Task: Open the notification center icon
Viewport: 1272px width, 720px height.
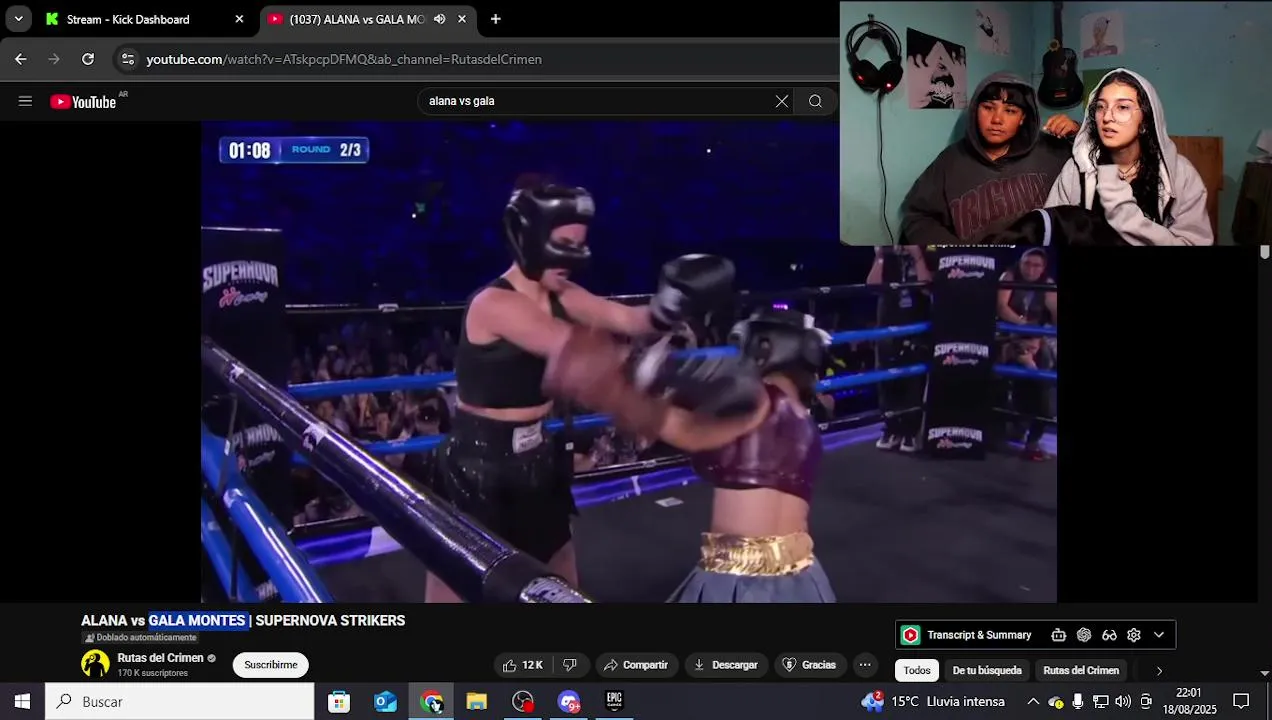Action: click(x=1241, y=702)
